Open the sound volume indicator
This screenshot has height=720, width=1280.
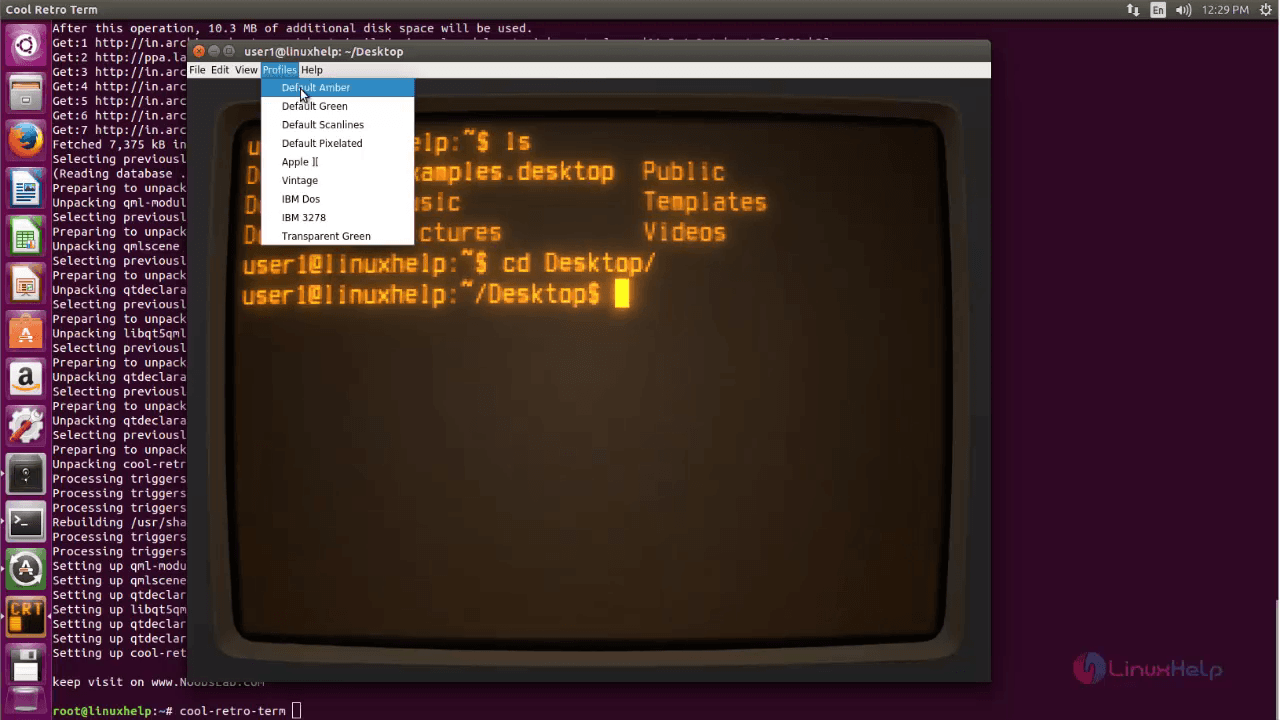coord(1184,10)
